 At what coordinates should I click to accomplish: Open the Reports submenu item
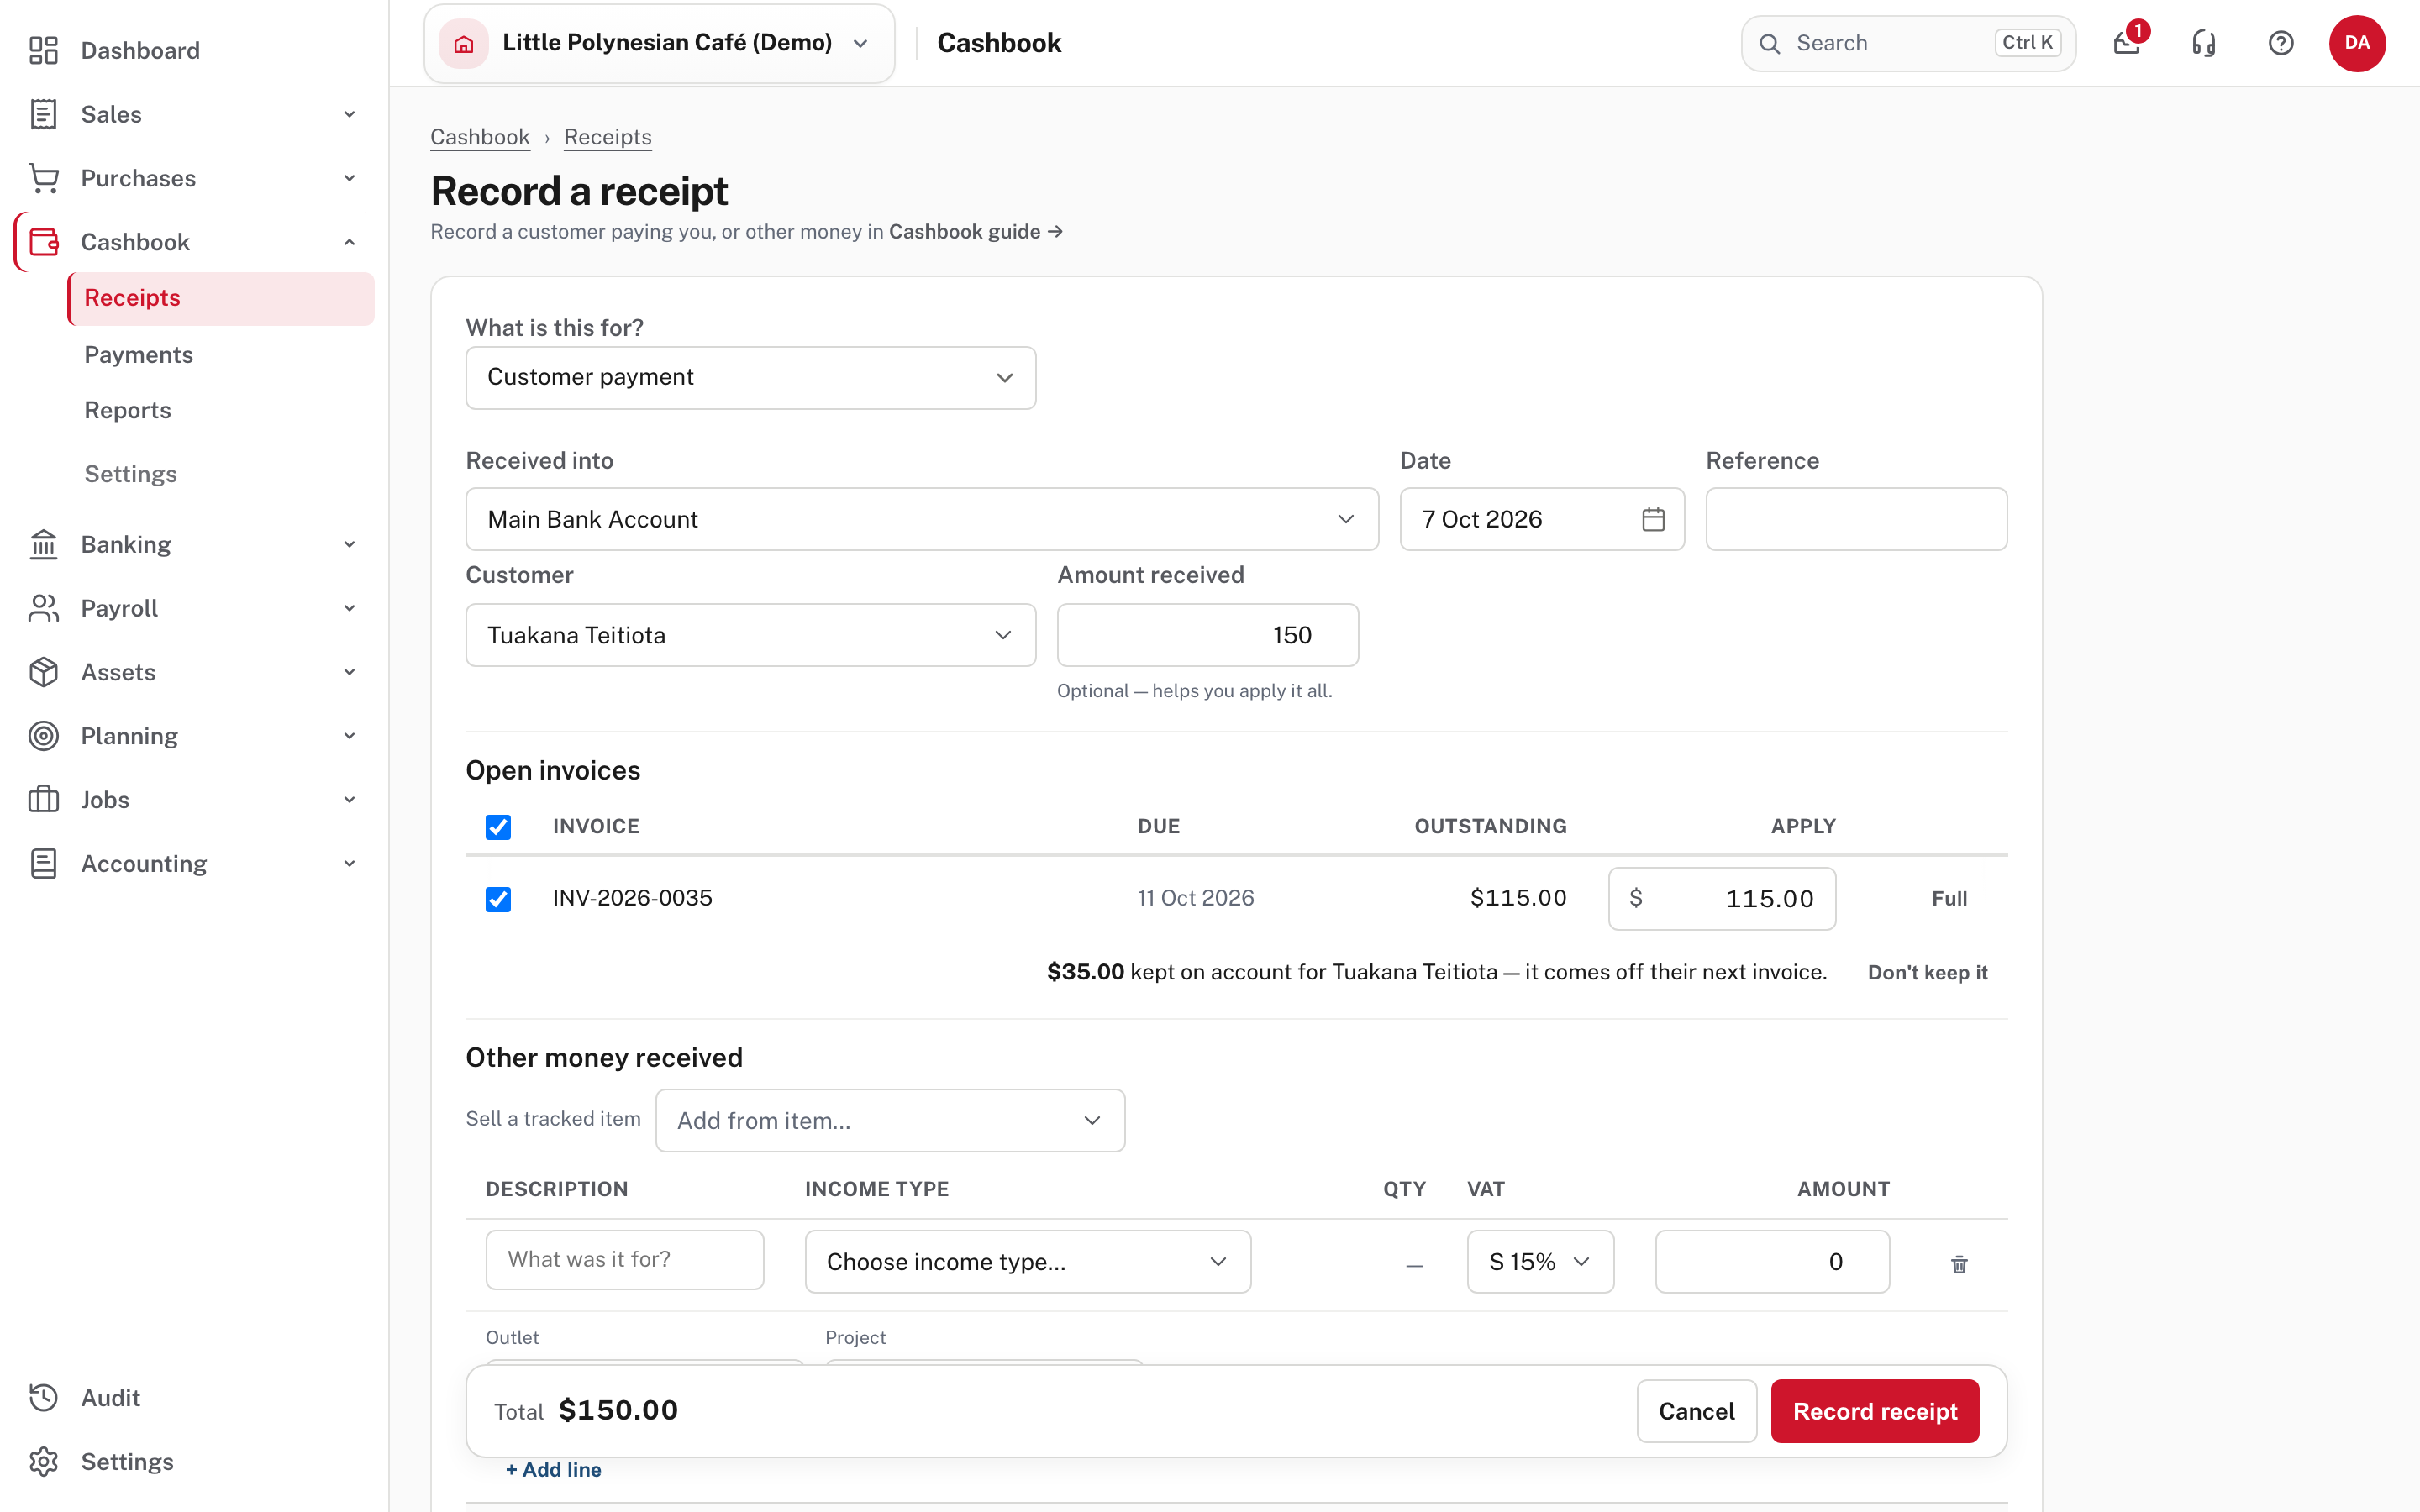(x=127, y=410)
